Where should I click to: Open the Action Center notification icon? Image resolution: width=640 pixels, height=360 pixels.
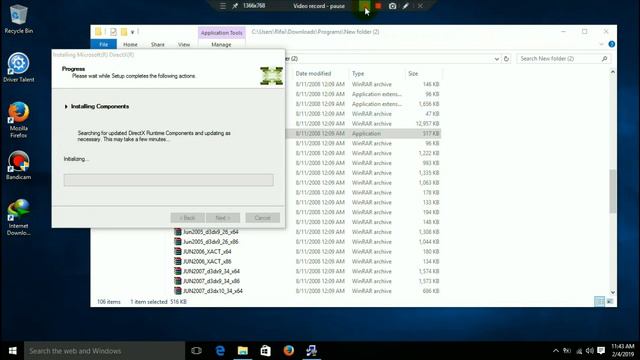[x=601, y=351]
